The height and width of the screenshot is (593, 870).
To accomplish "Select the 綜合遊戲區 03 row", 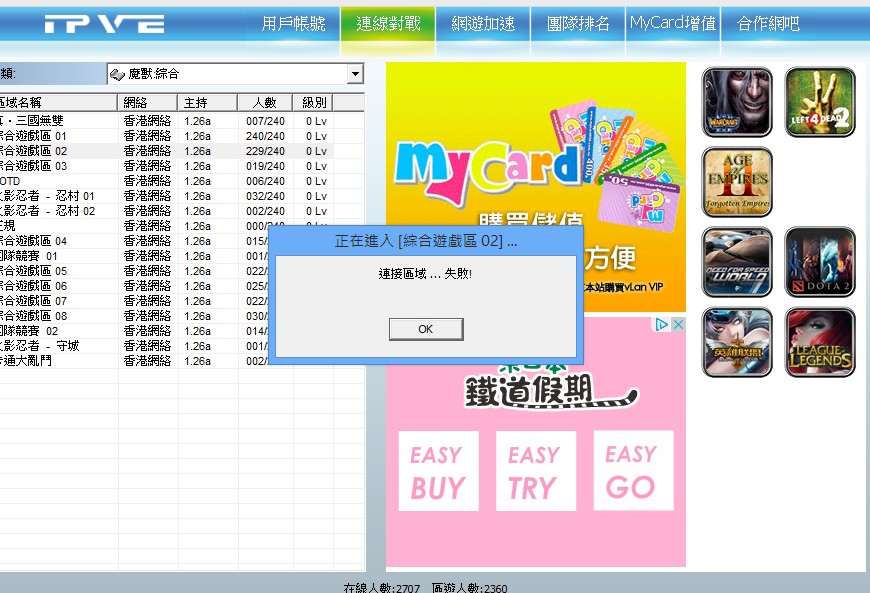I will tap(166, 166).
